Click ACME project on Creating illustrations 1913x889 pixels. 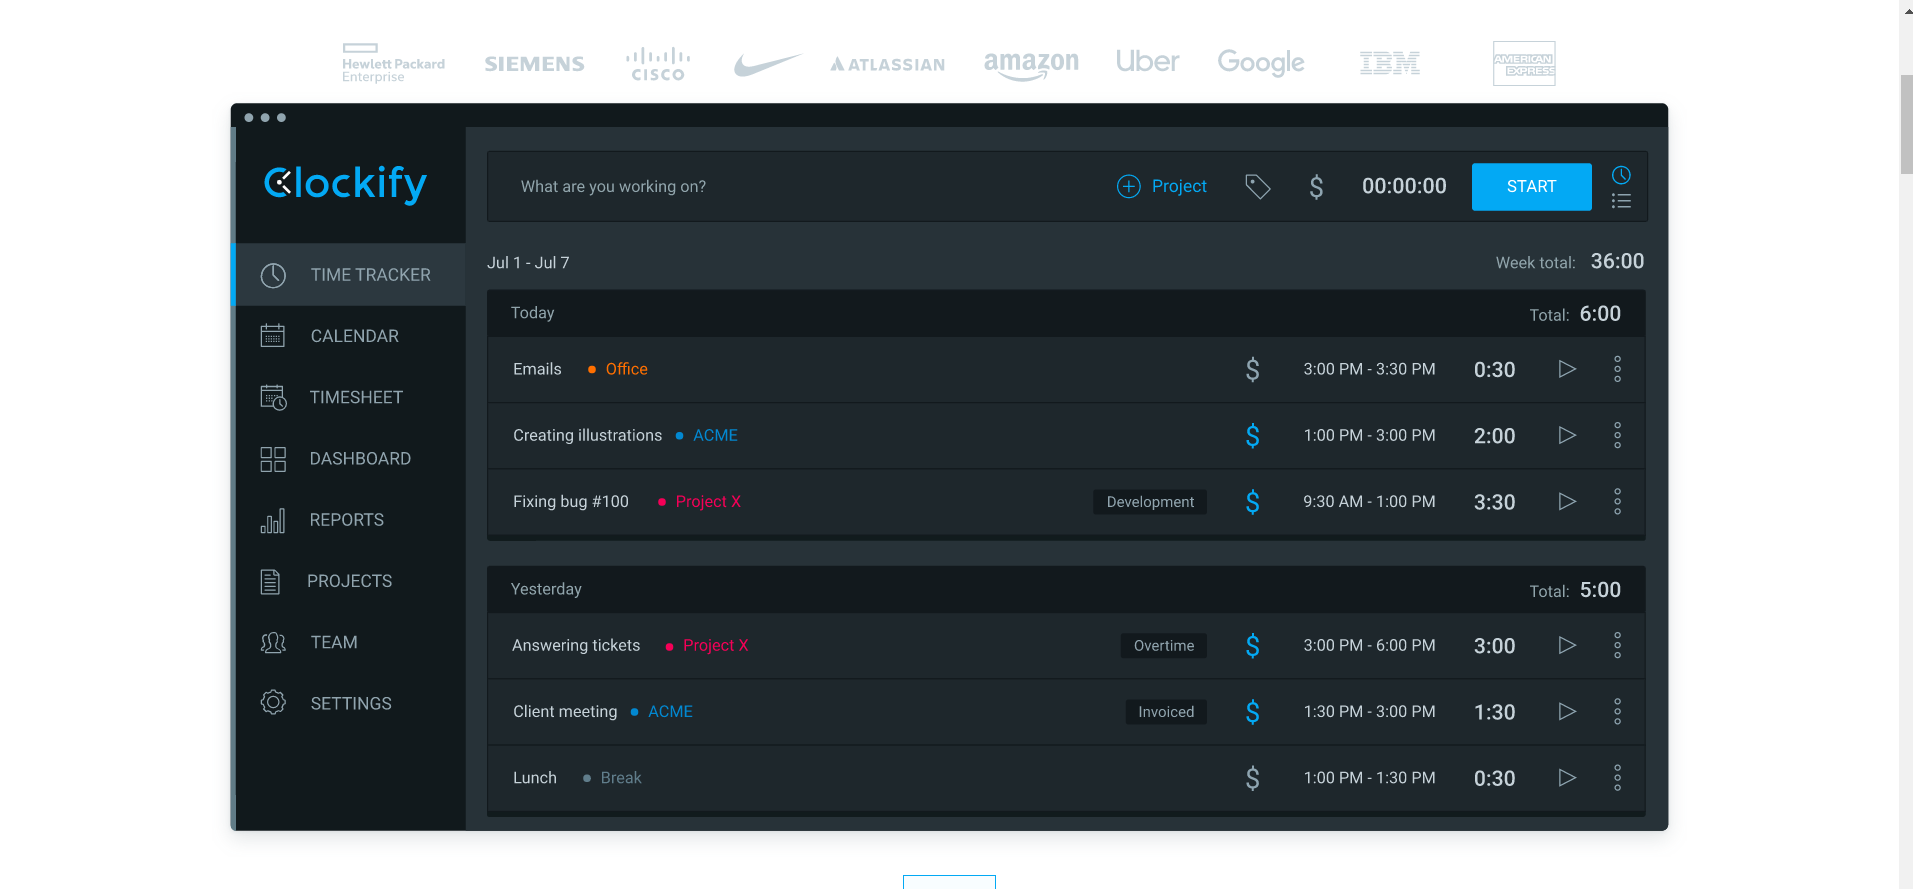(x=715, y=435)
